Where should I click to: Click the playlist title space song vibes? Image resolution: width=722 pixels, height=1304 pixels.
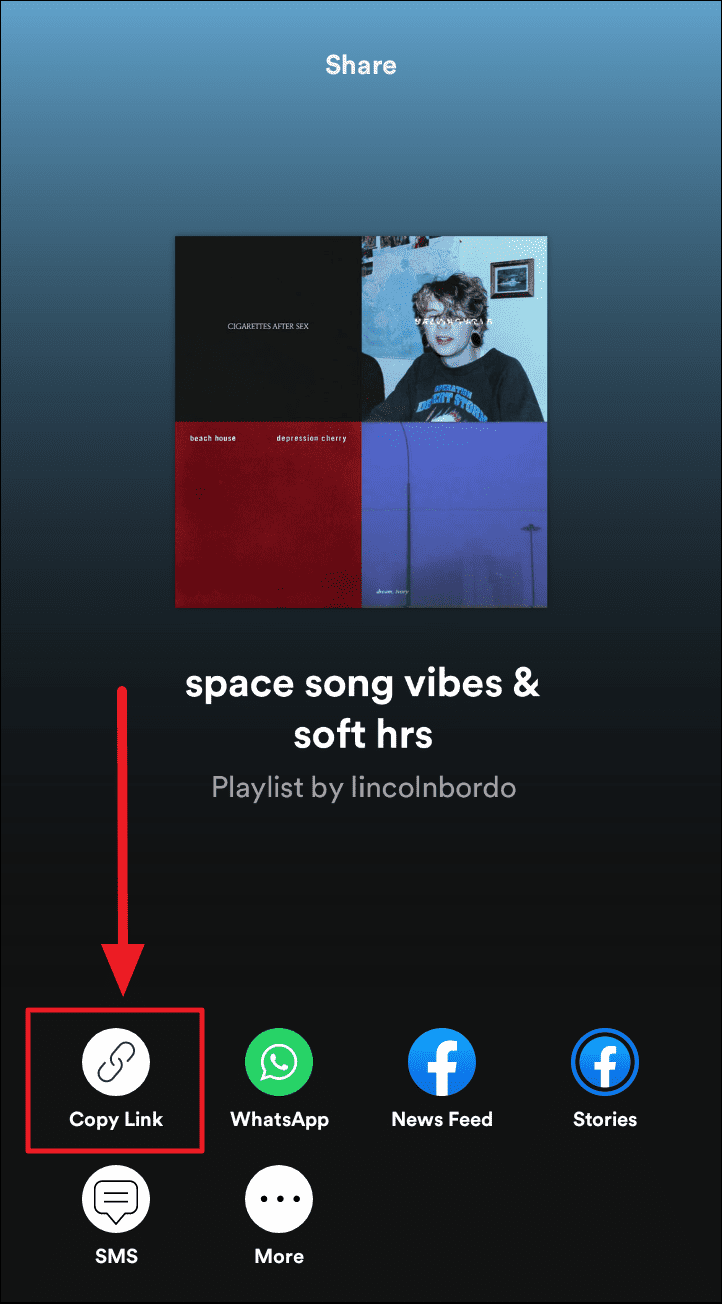362,709
